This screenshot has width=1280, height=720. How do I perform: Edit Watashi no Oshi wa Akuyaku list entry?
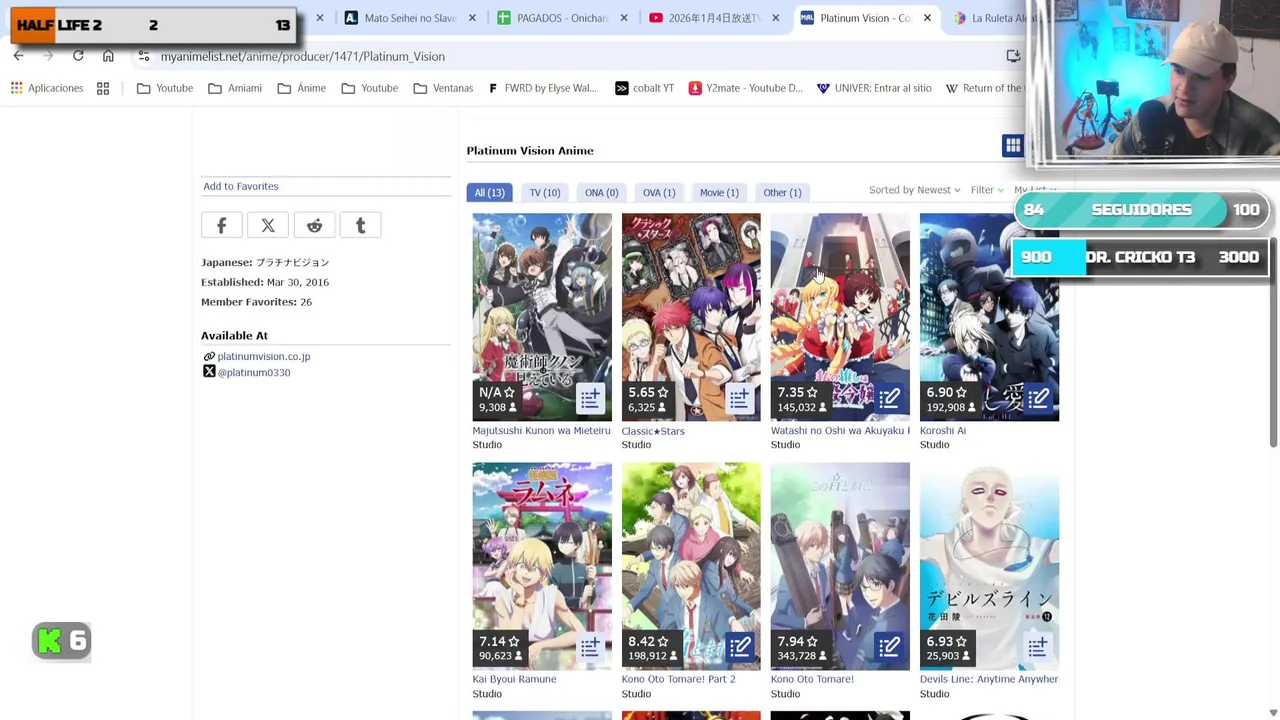point(888,399)
